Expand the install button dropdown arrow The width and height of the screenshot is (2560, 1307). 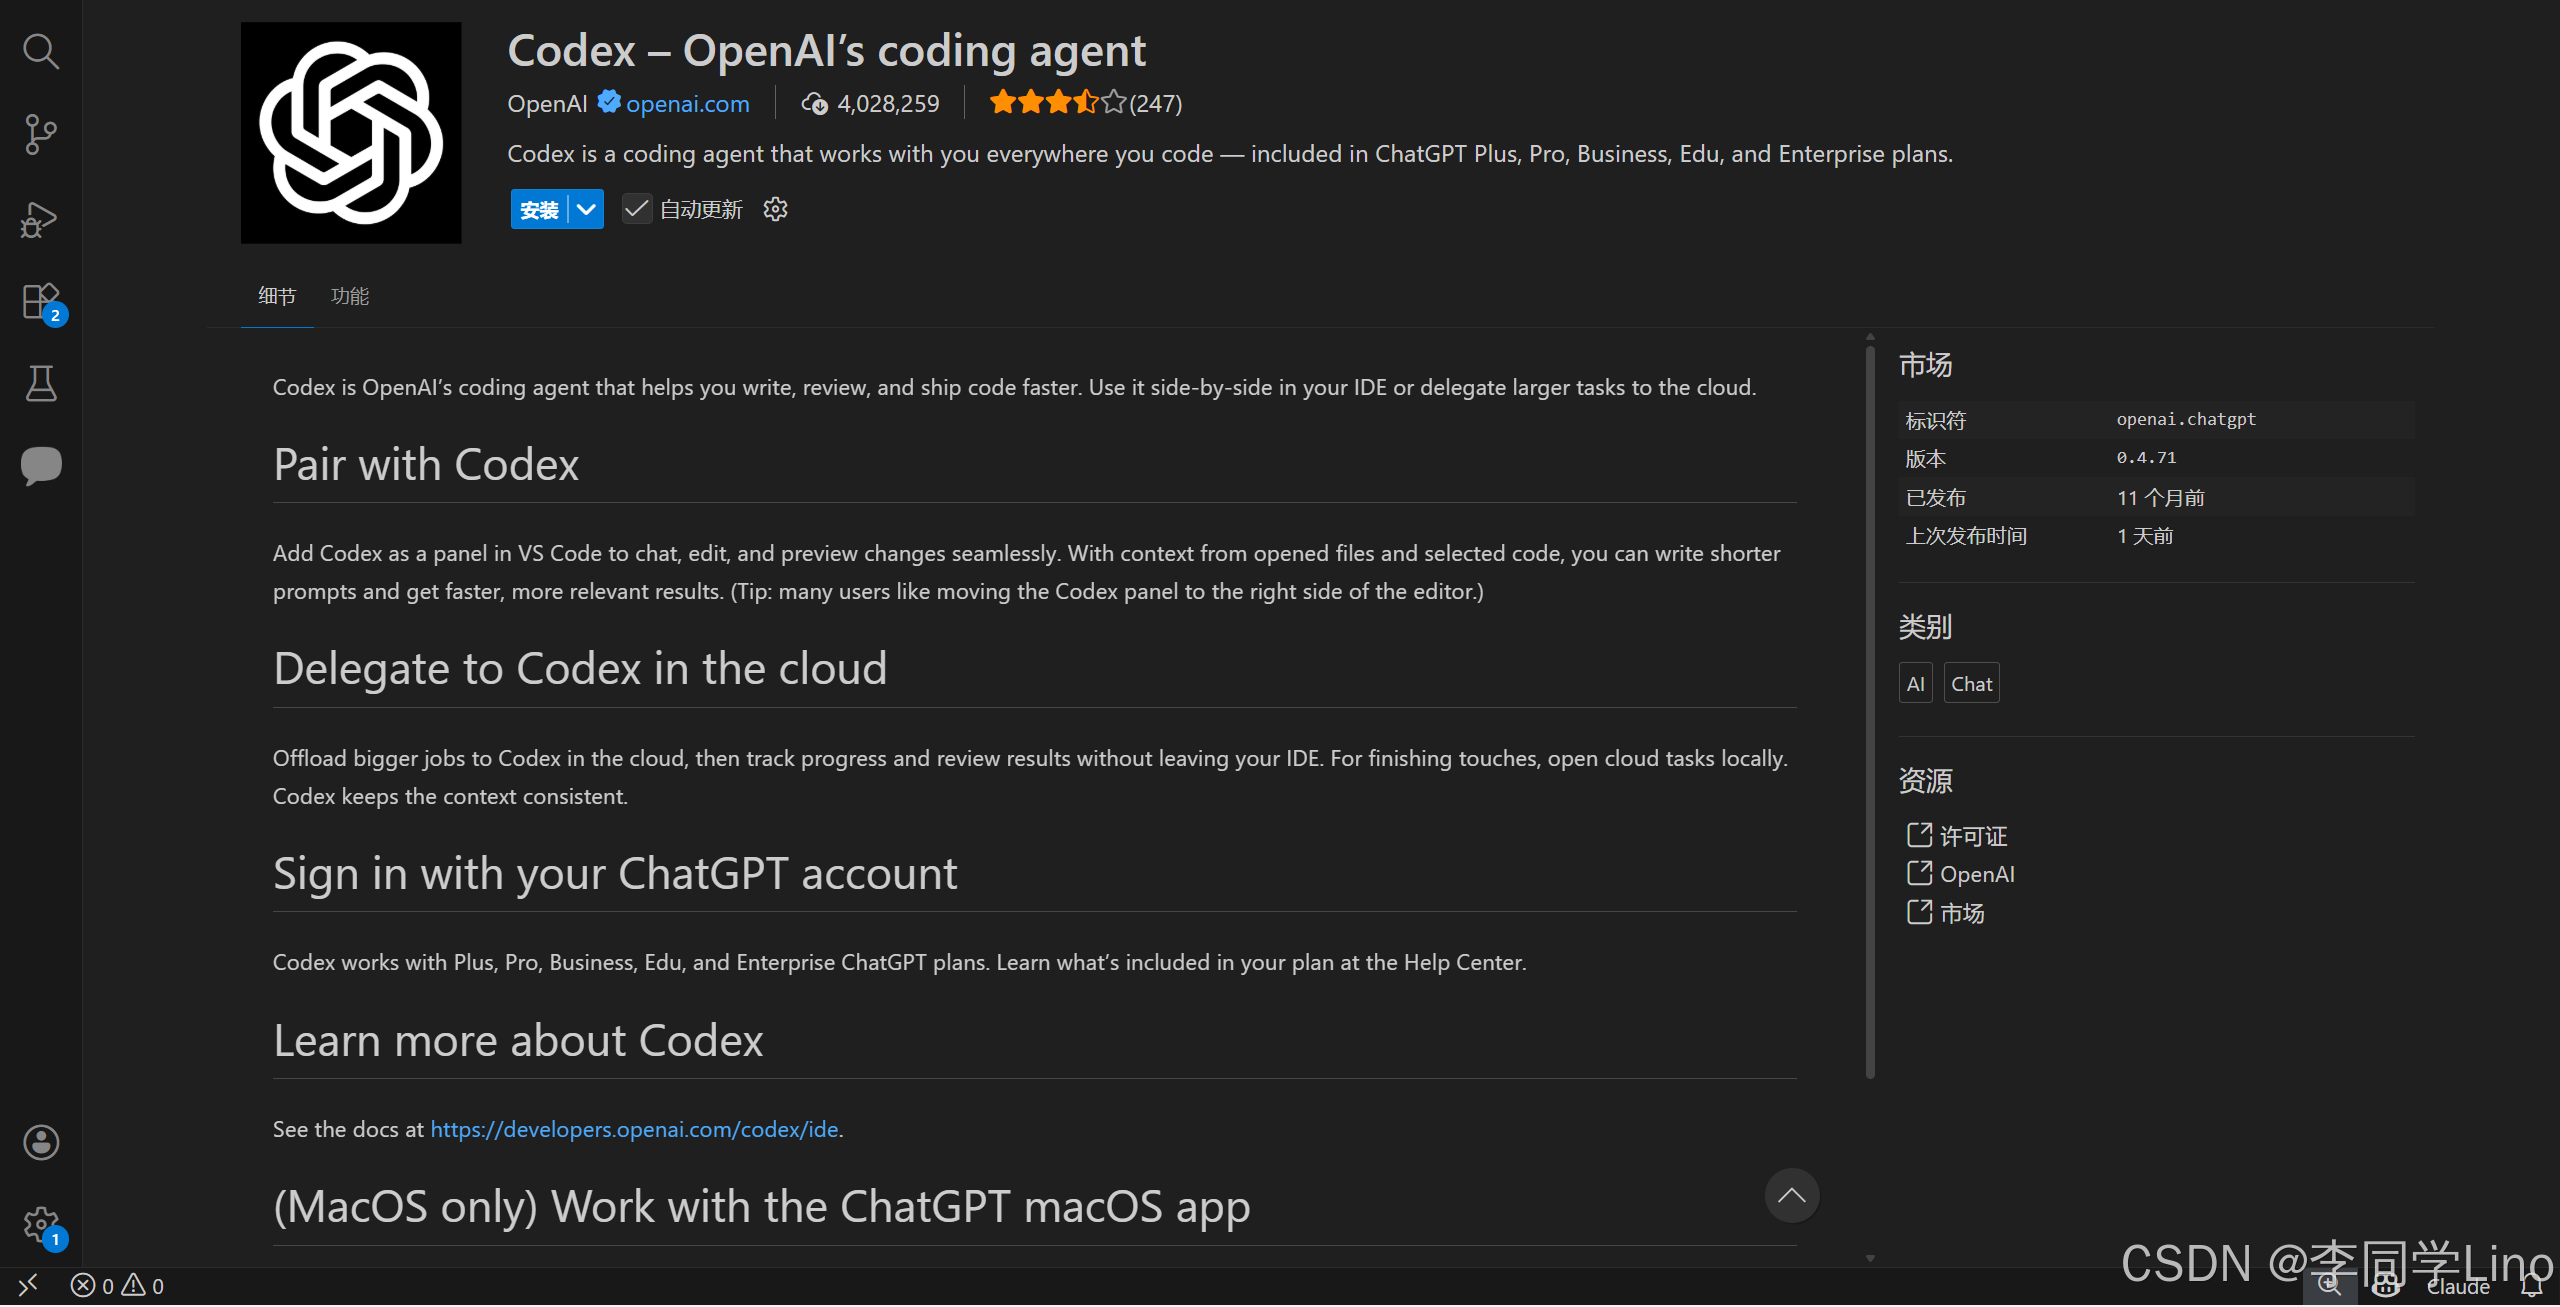coord(587,209)
